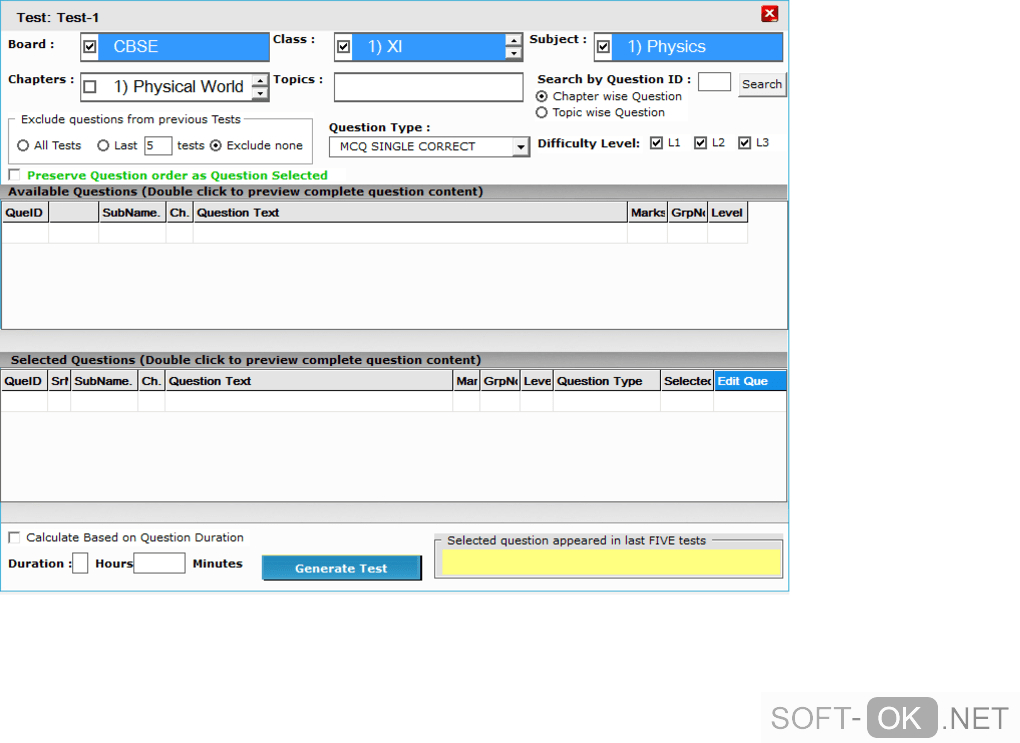Select the Exclude none radio button

click(216, 146)
